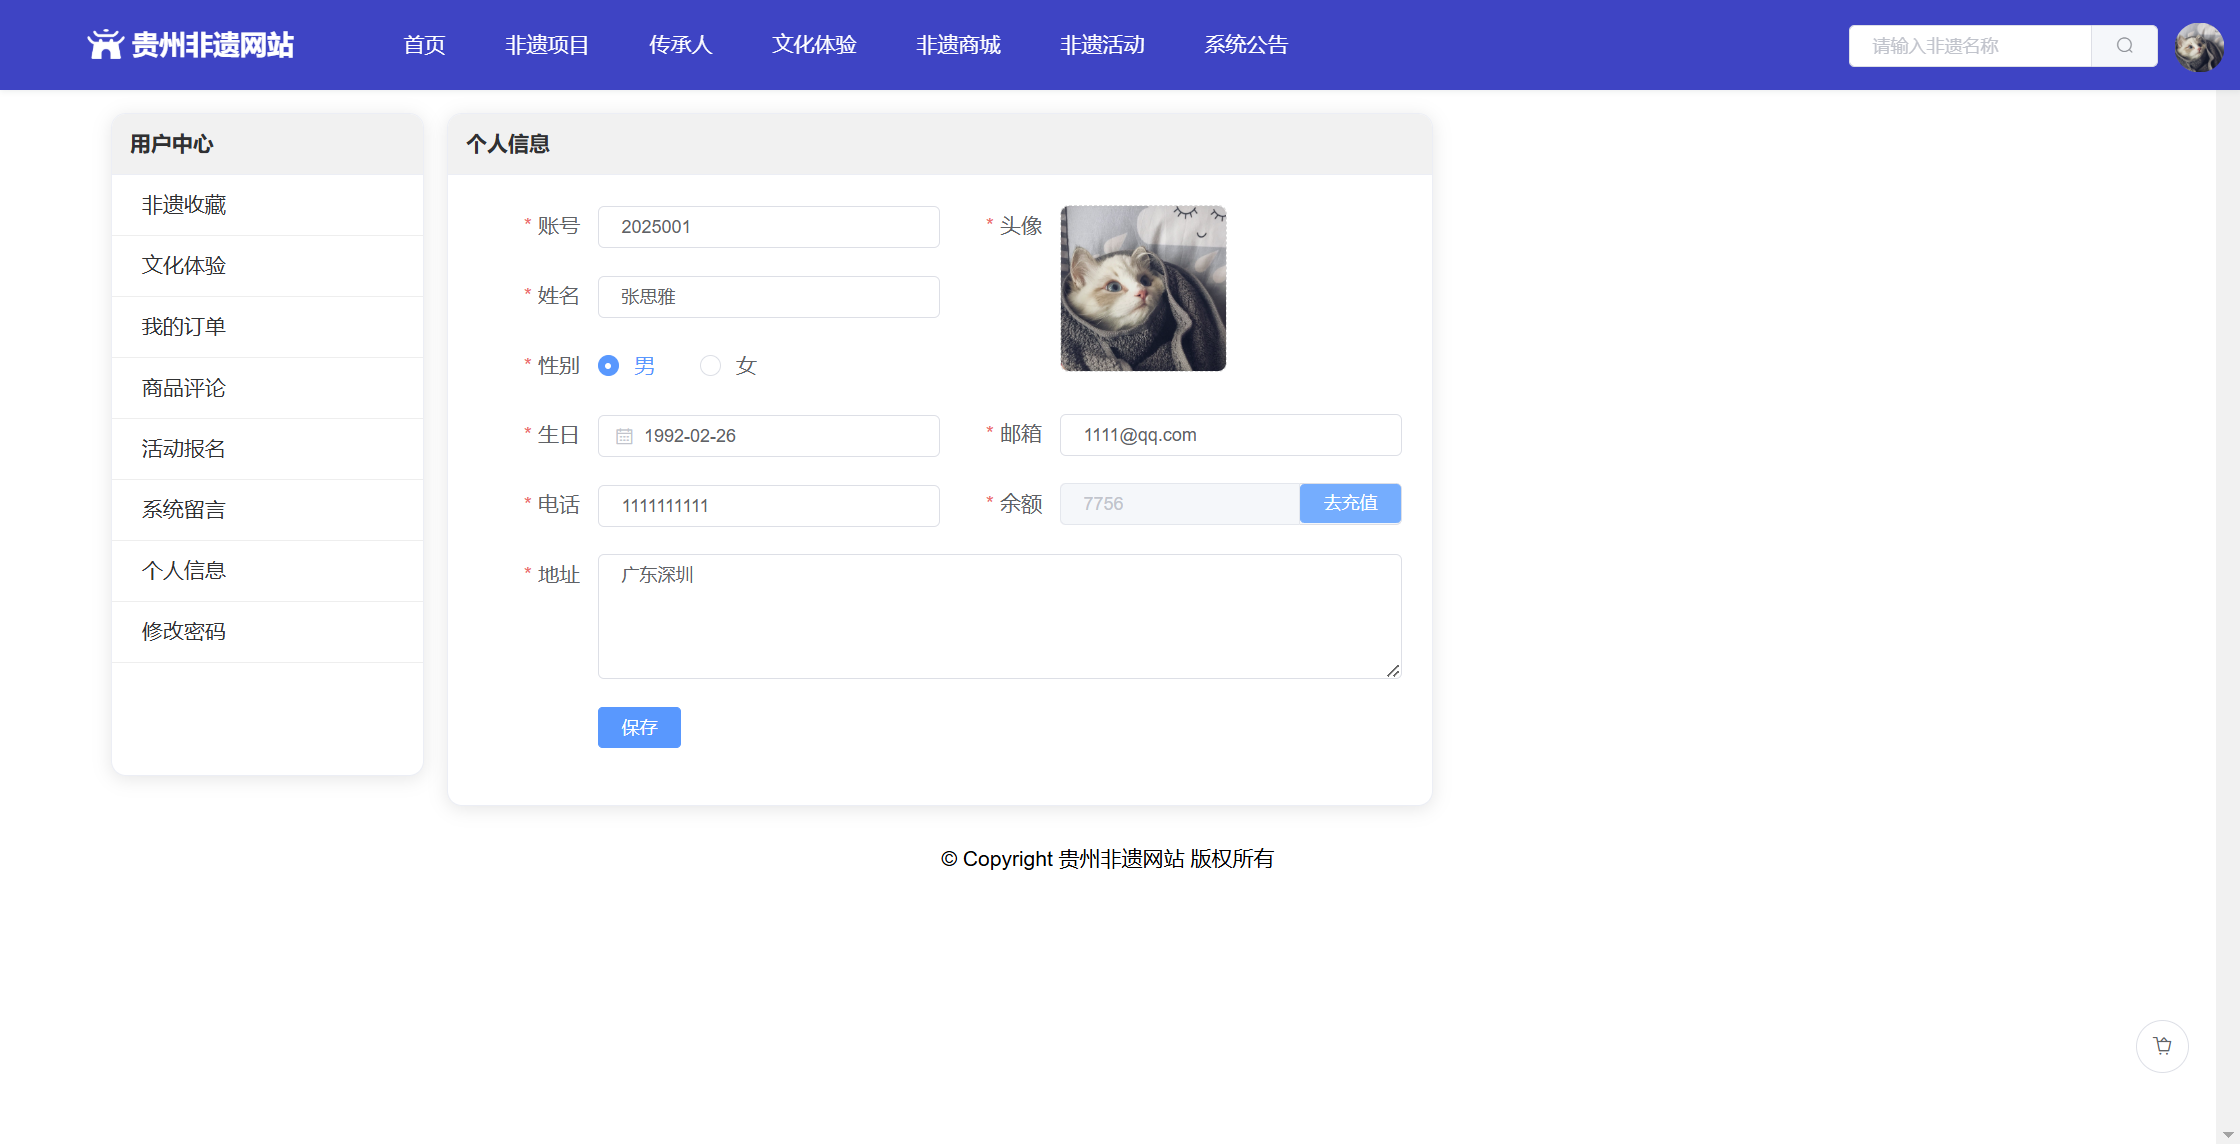The image size is (2240, 1144).
Task: Click the site logo icon
Action: (x=105, y=45)
